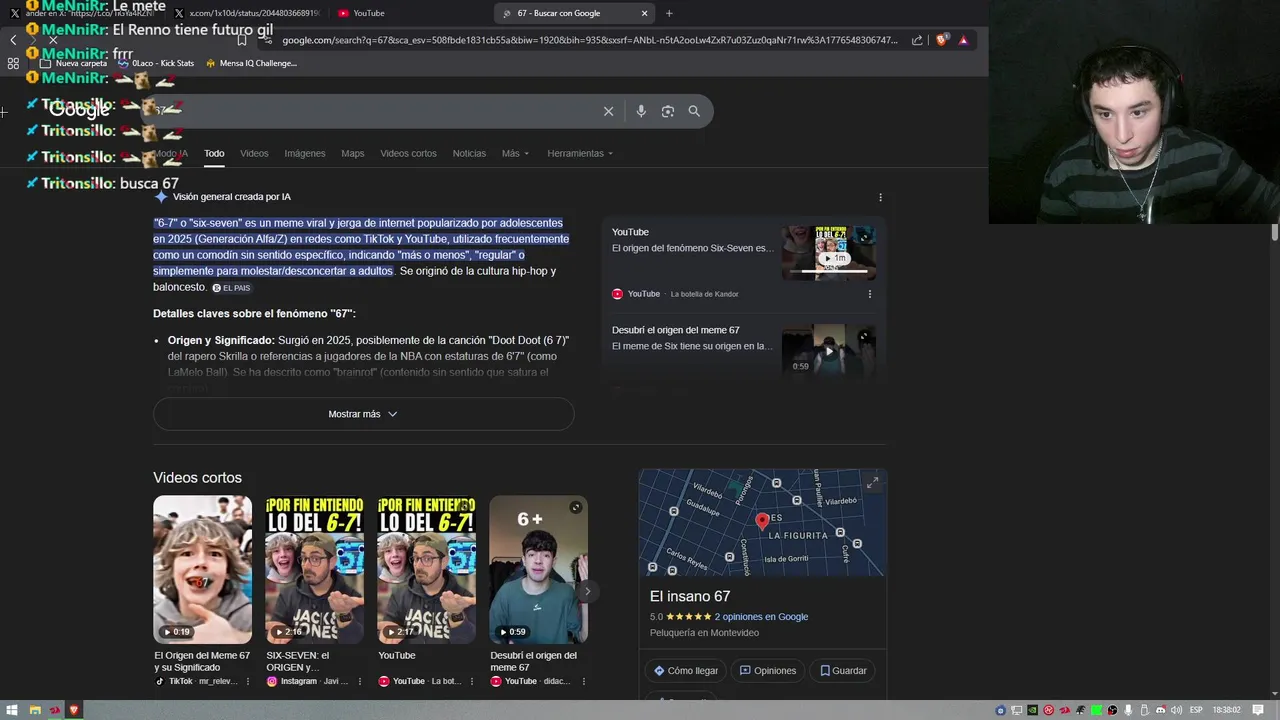Click the Guardar button

pyautogui.click(x=843, y=671)
